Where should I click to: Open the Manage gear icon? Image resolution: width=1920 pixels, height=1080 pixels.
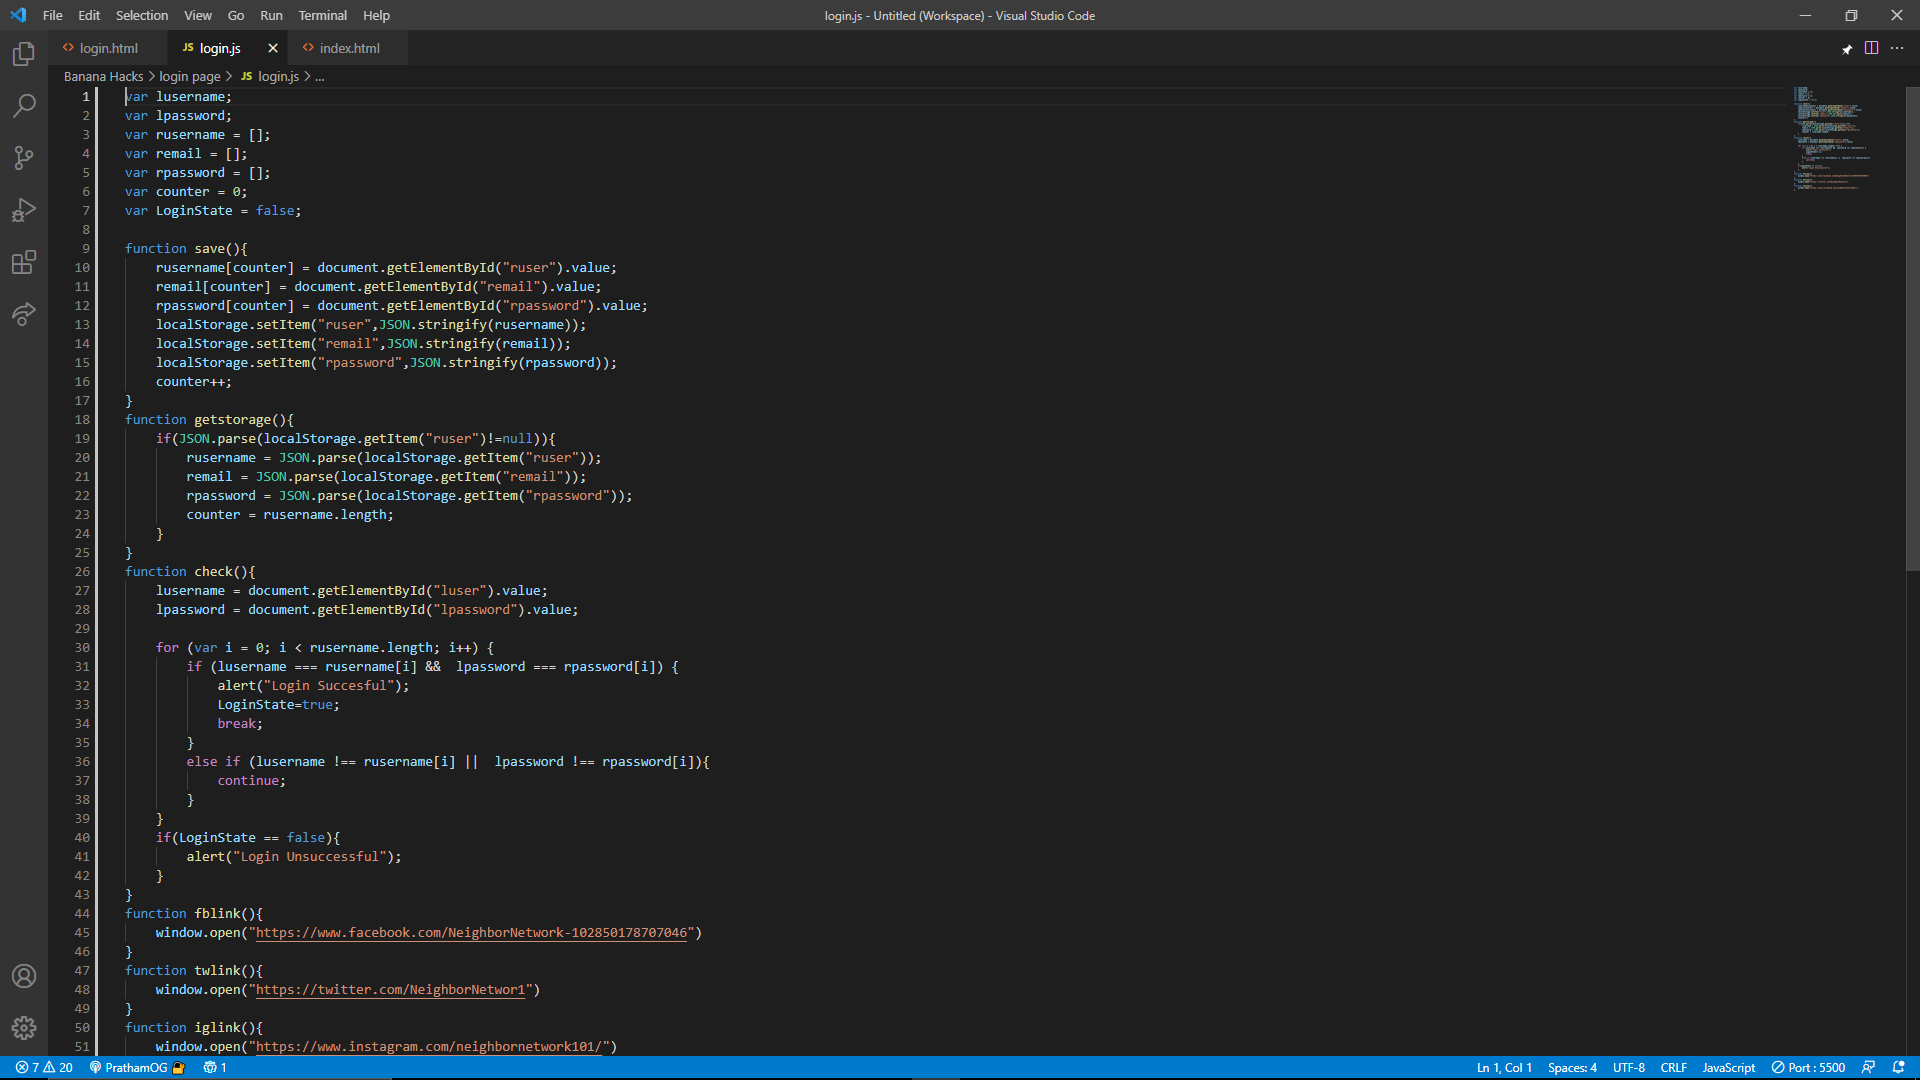(x=24, y=1027)
